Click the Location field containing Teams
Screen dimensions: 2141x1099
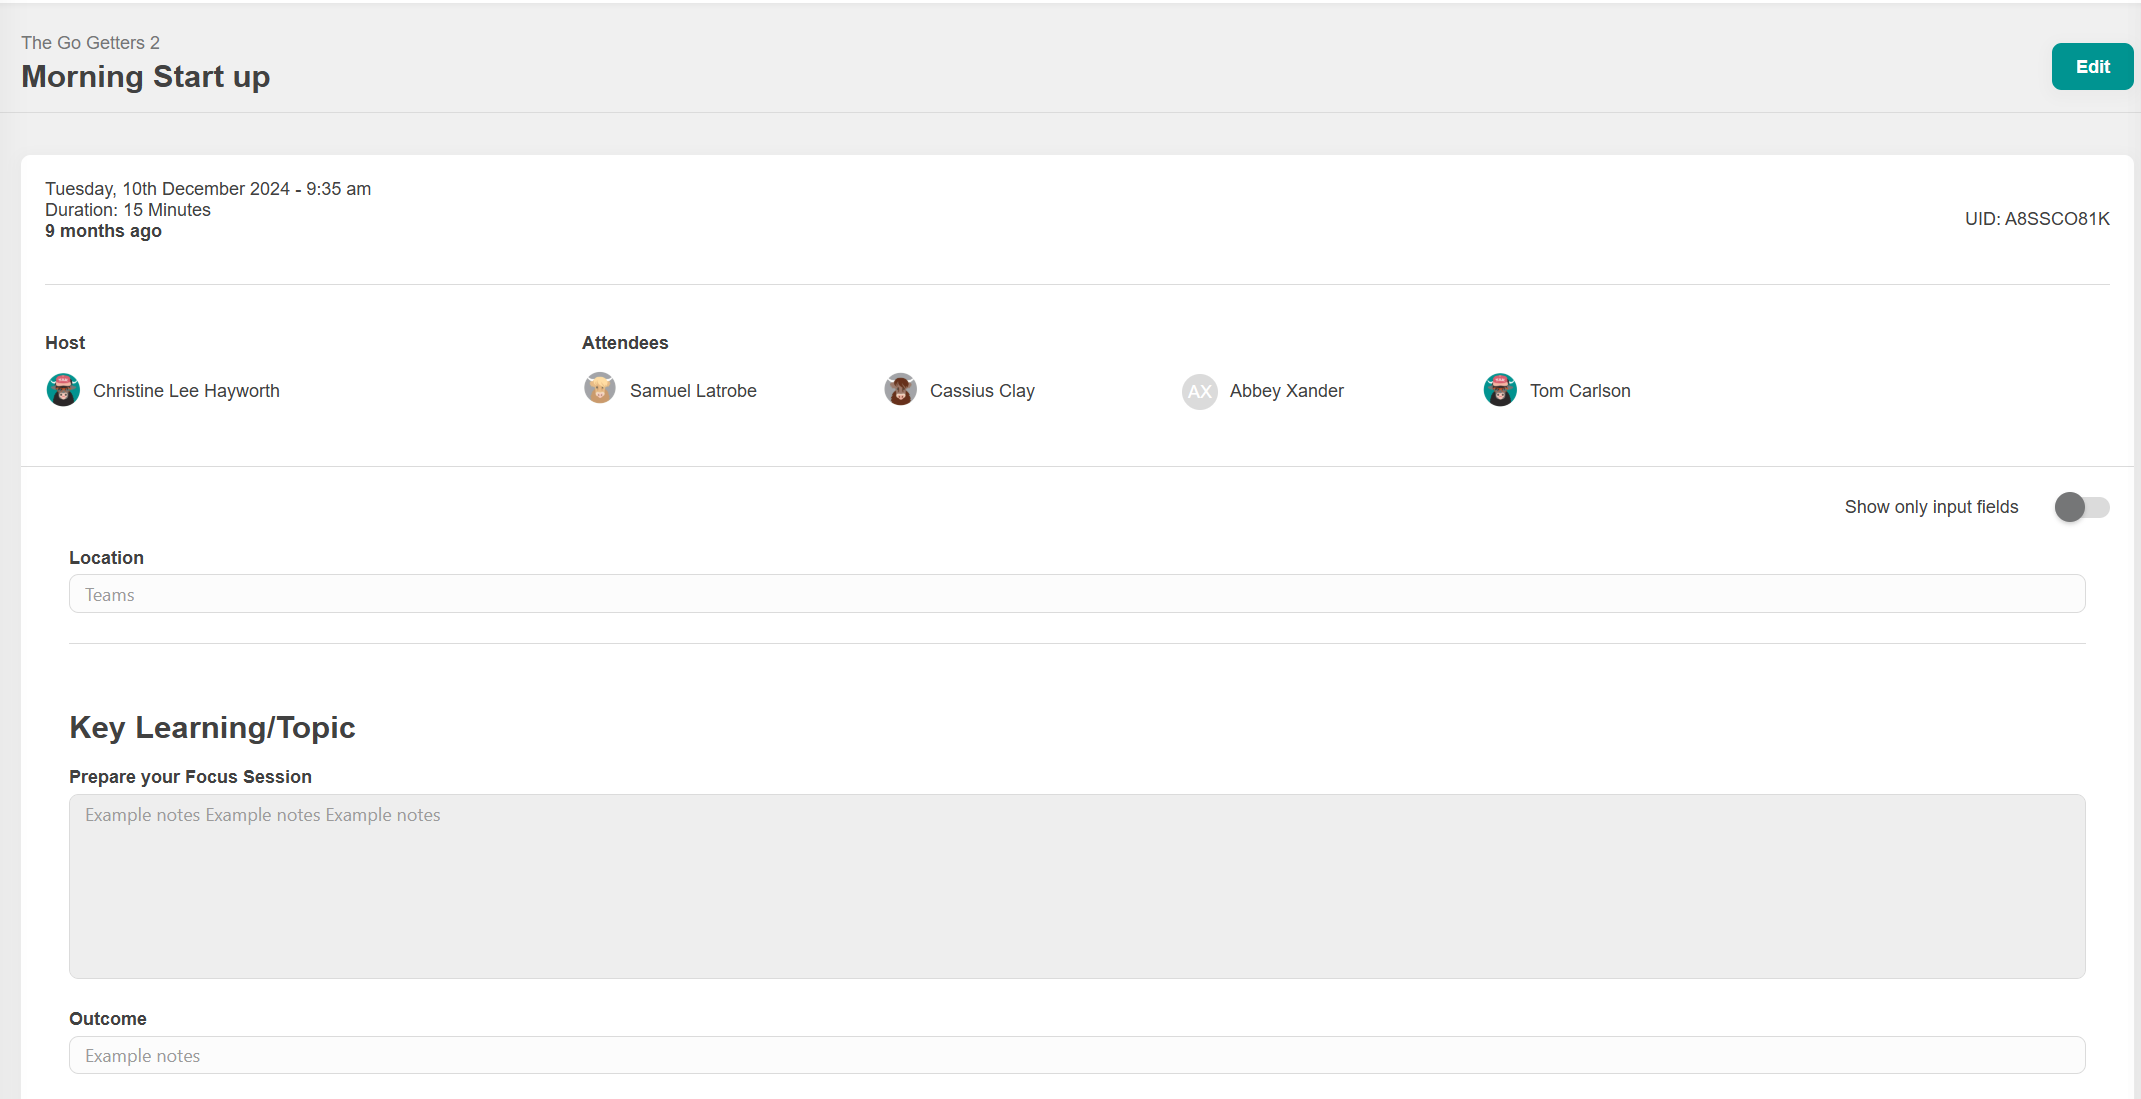pos(1076,594)
